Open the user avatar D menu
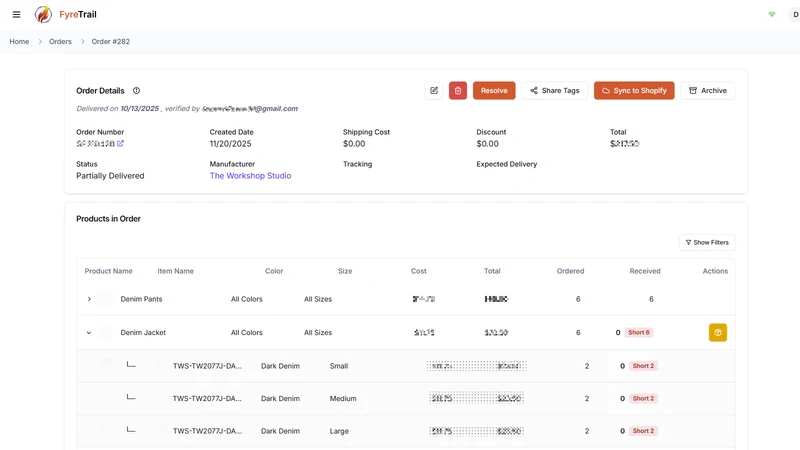The height and width of the screenshot is (450, 800). 795,14
